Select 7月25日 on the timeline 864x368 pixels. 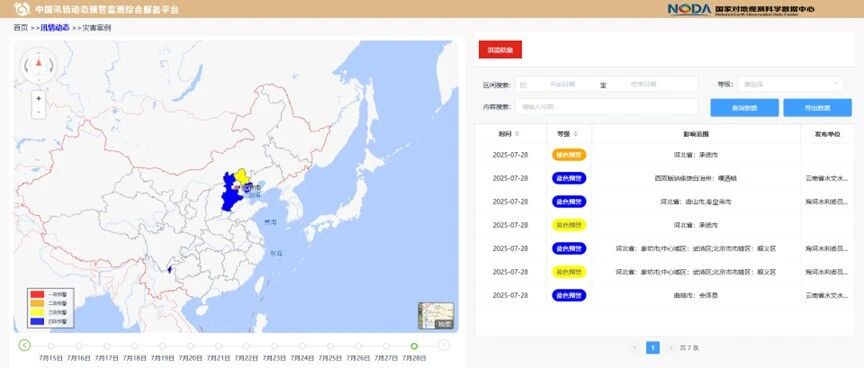330,346
